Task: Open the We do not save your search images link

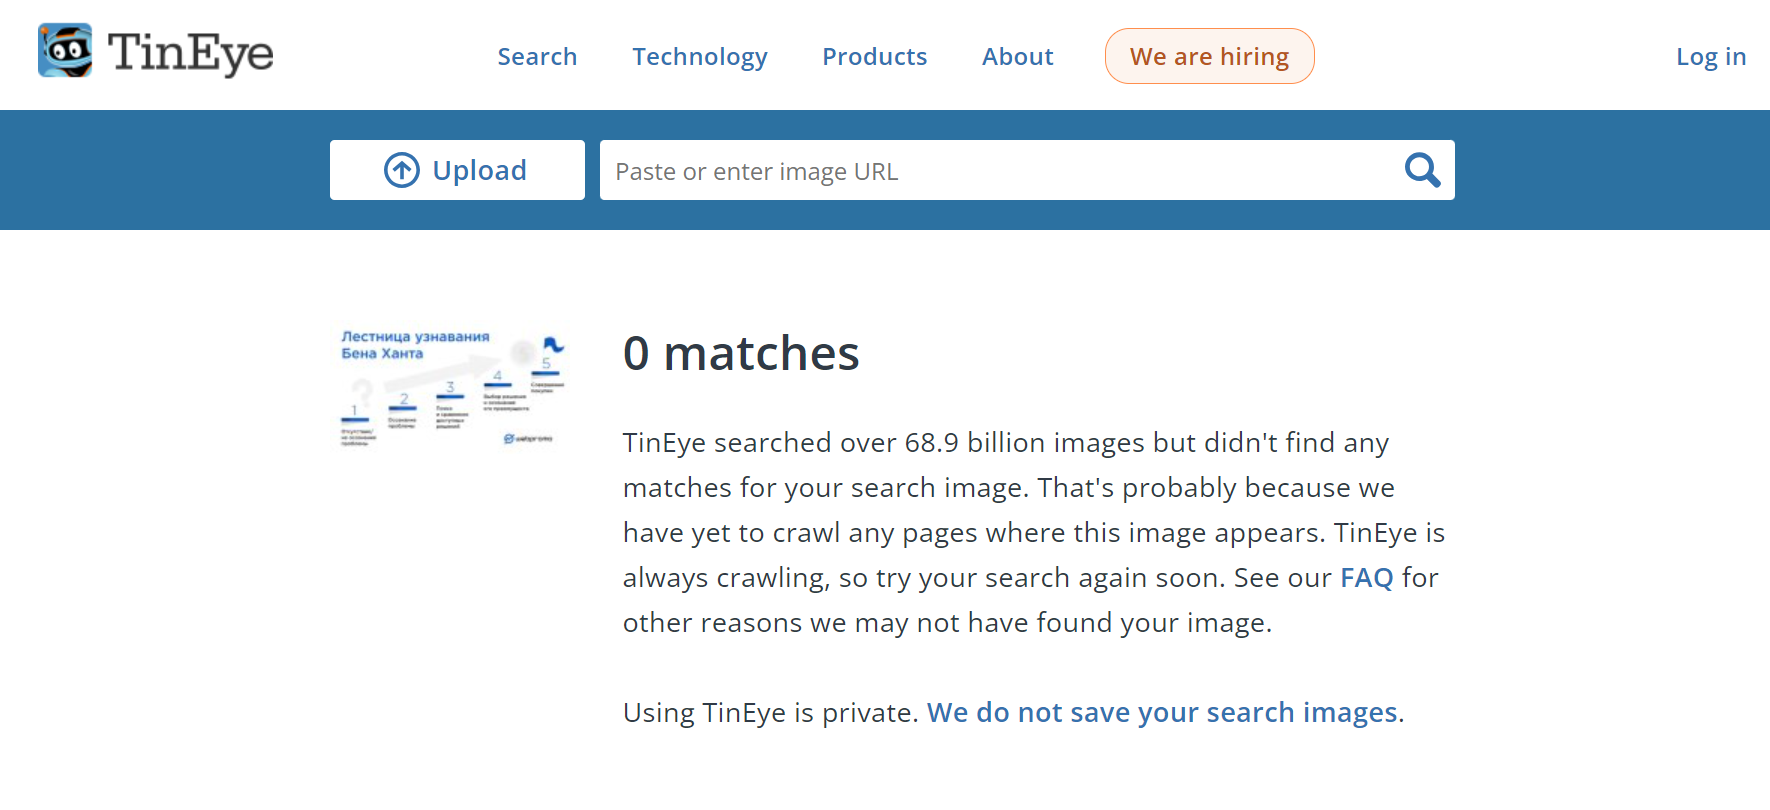Action: point(1162,712)
